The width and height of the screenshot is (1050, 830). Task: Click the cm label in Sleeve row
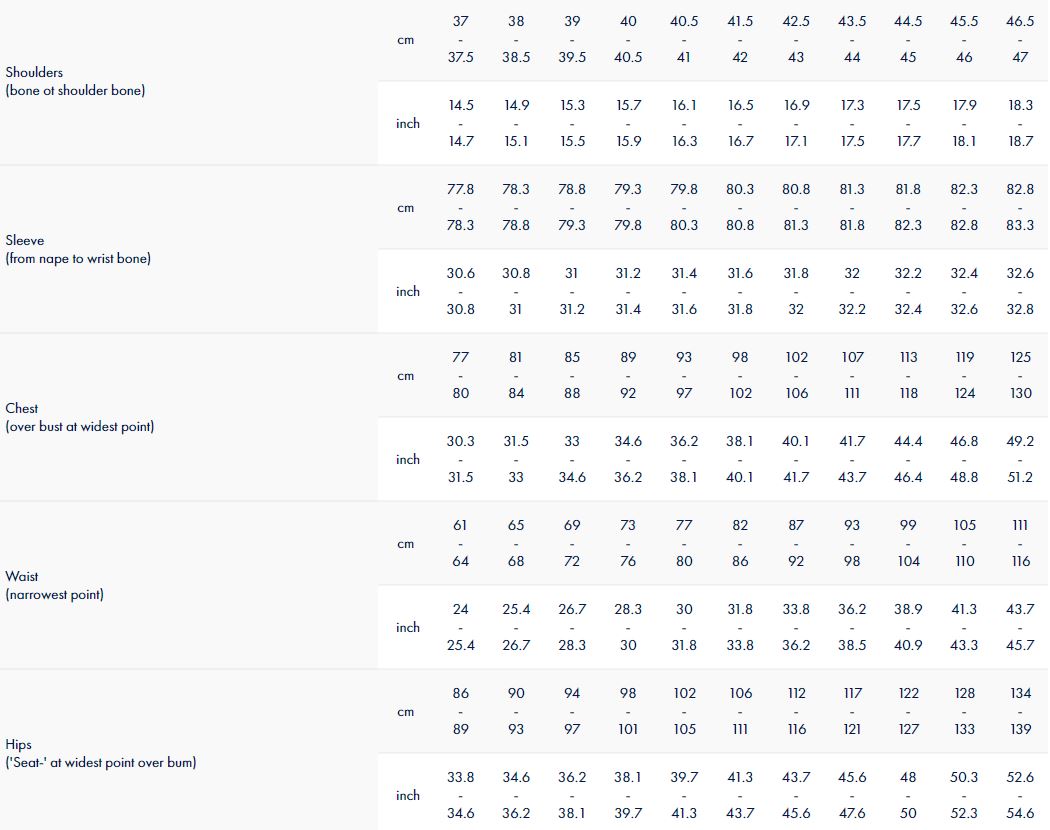point(405,208)
